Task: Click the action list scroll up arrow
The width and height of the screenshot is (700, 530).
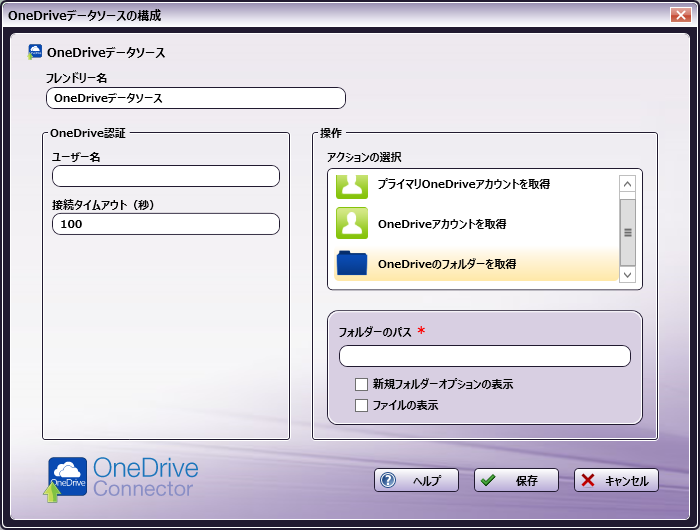Action: click(627, 184)
